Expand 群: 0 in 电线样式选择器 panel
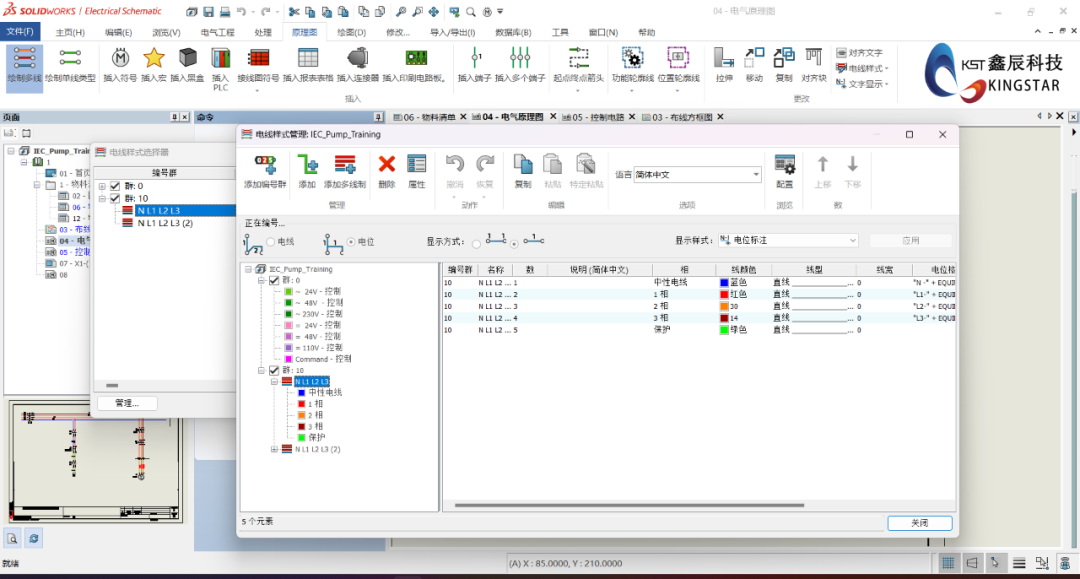Image resolution: width=1080 pixels, height=579 pixels. (x=103, y=186)
